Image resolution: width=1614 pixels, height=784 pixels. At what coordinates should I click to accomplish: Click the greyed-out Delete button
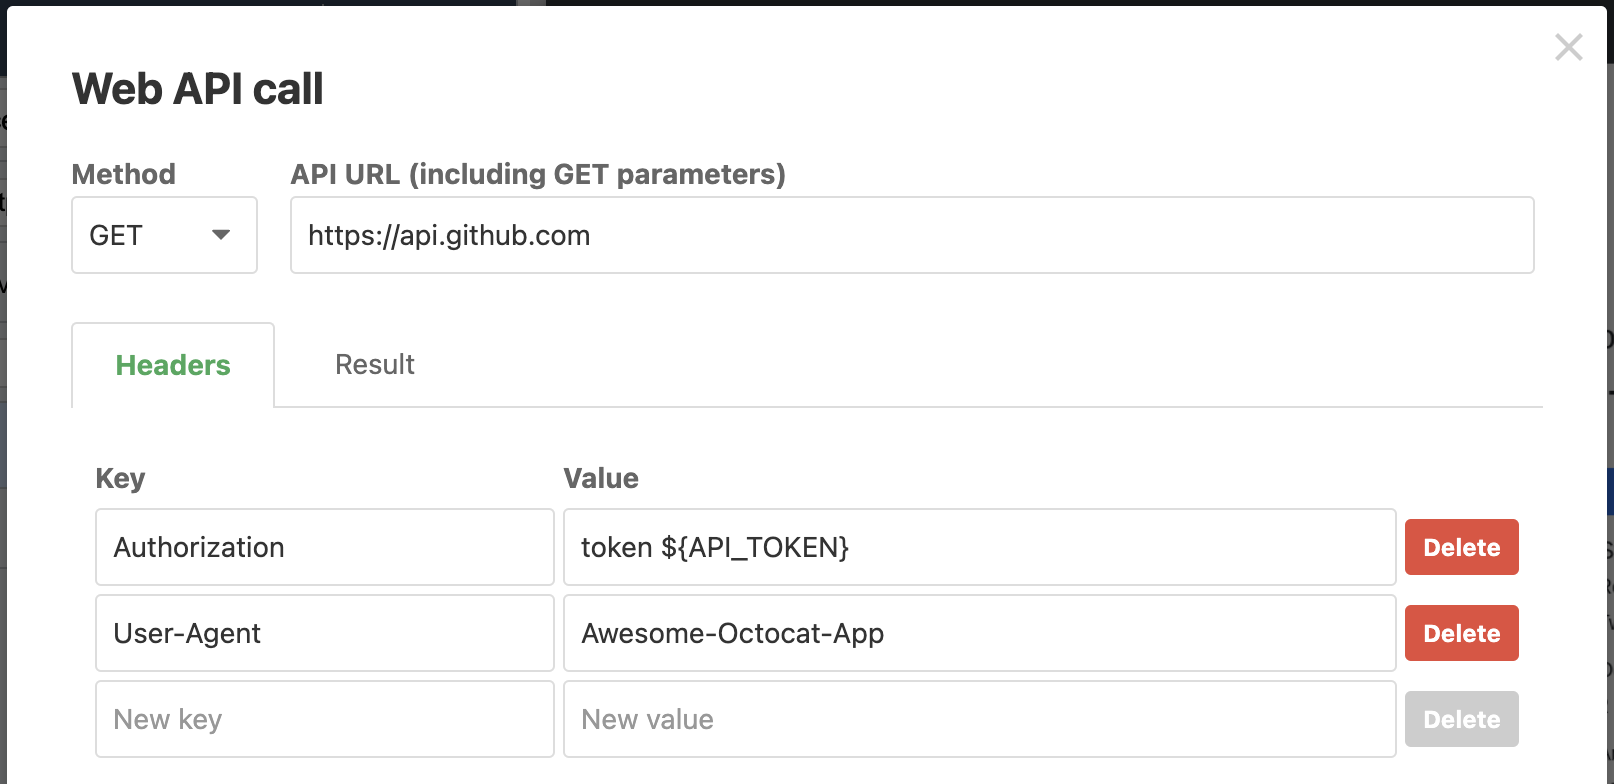1461,719
